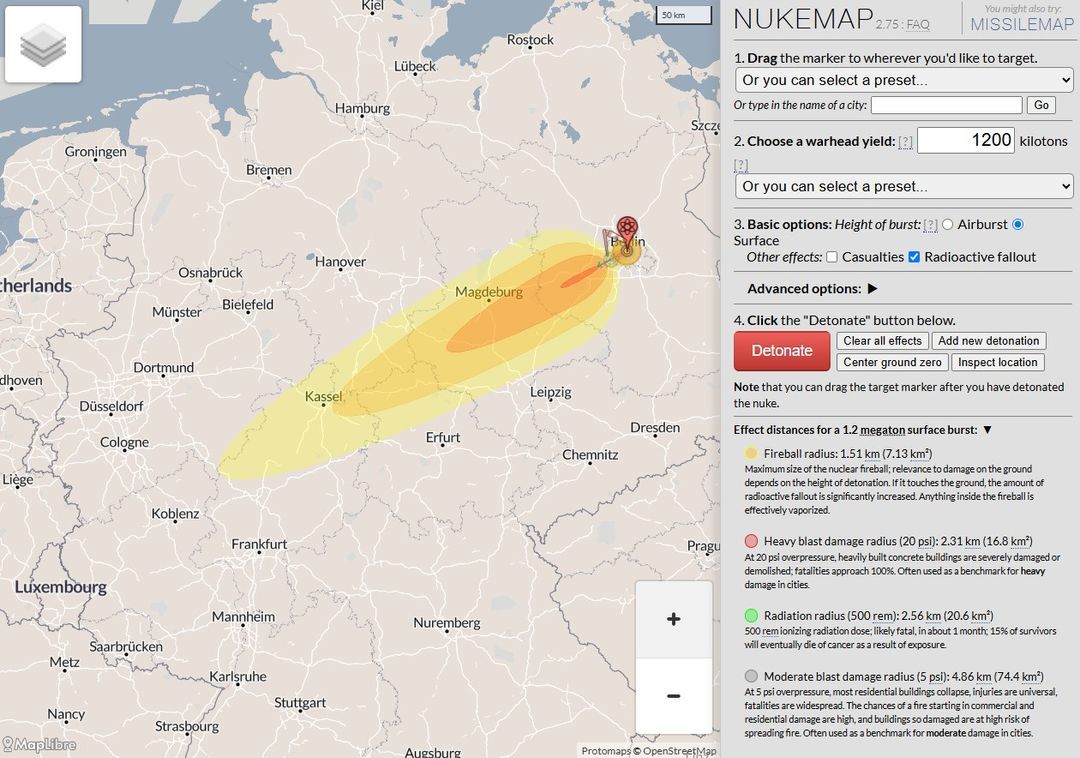Screen dimensions: 1080x758
Task: Open the FAQ link by the title
Action: point(917,25)
